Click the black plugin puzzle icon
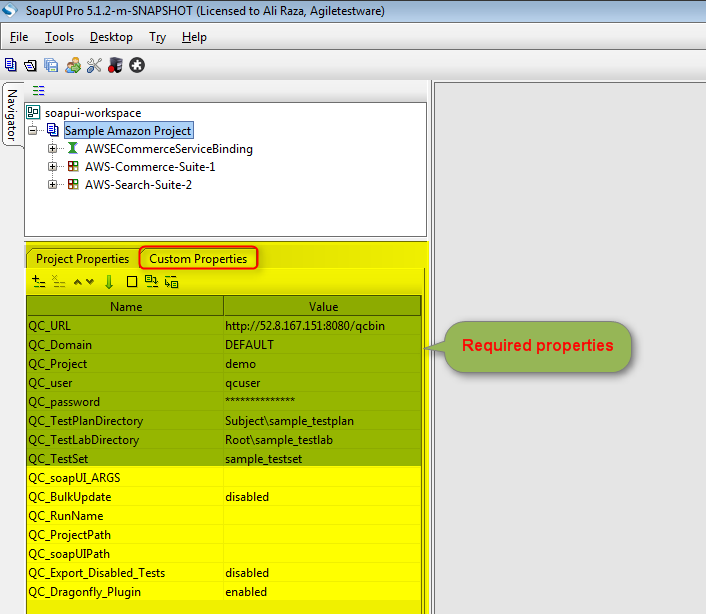Screen dimensions: 706x614 [137, 65]
